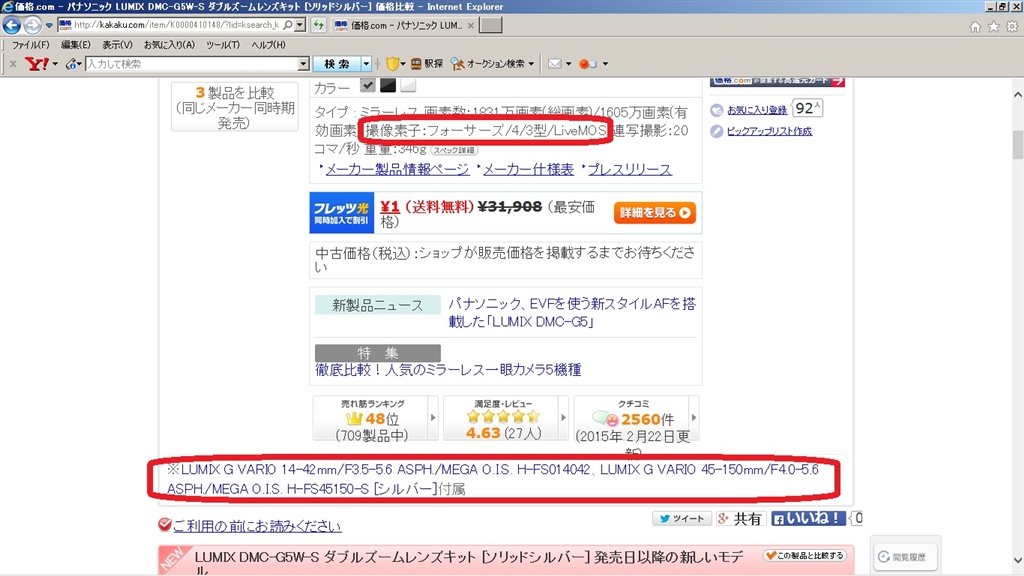The width and height of the screenshot is (1024, 576).
Task: Click the magnifier search icon in address bar
Action: [x=288, y=25]
